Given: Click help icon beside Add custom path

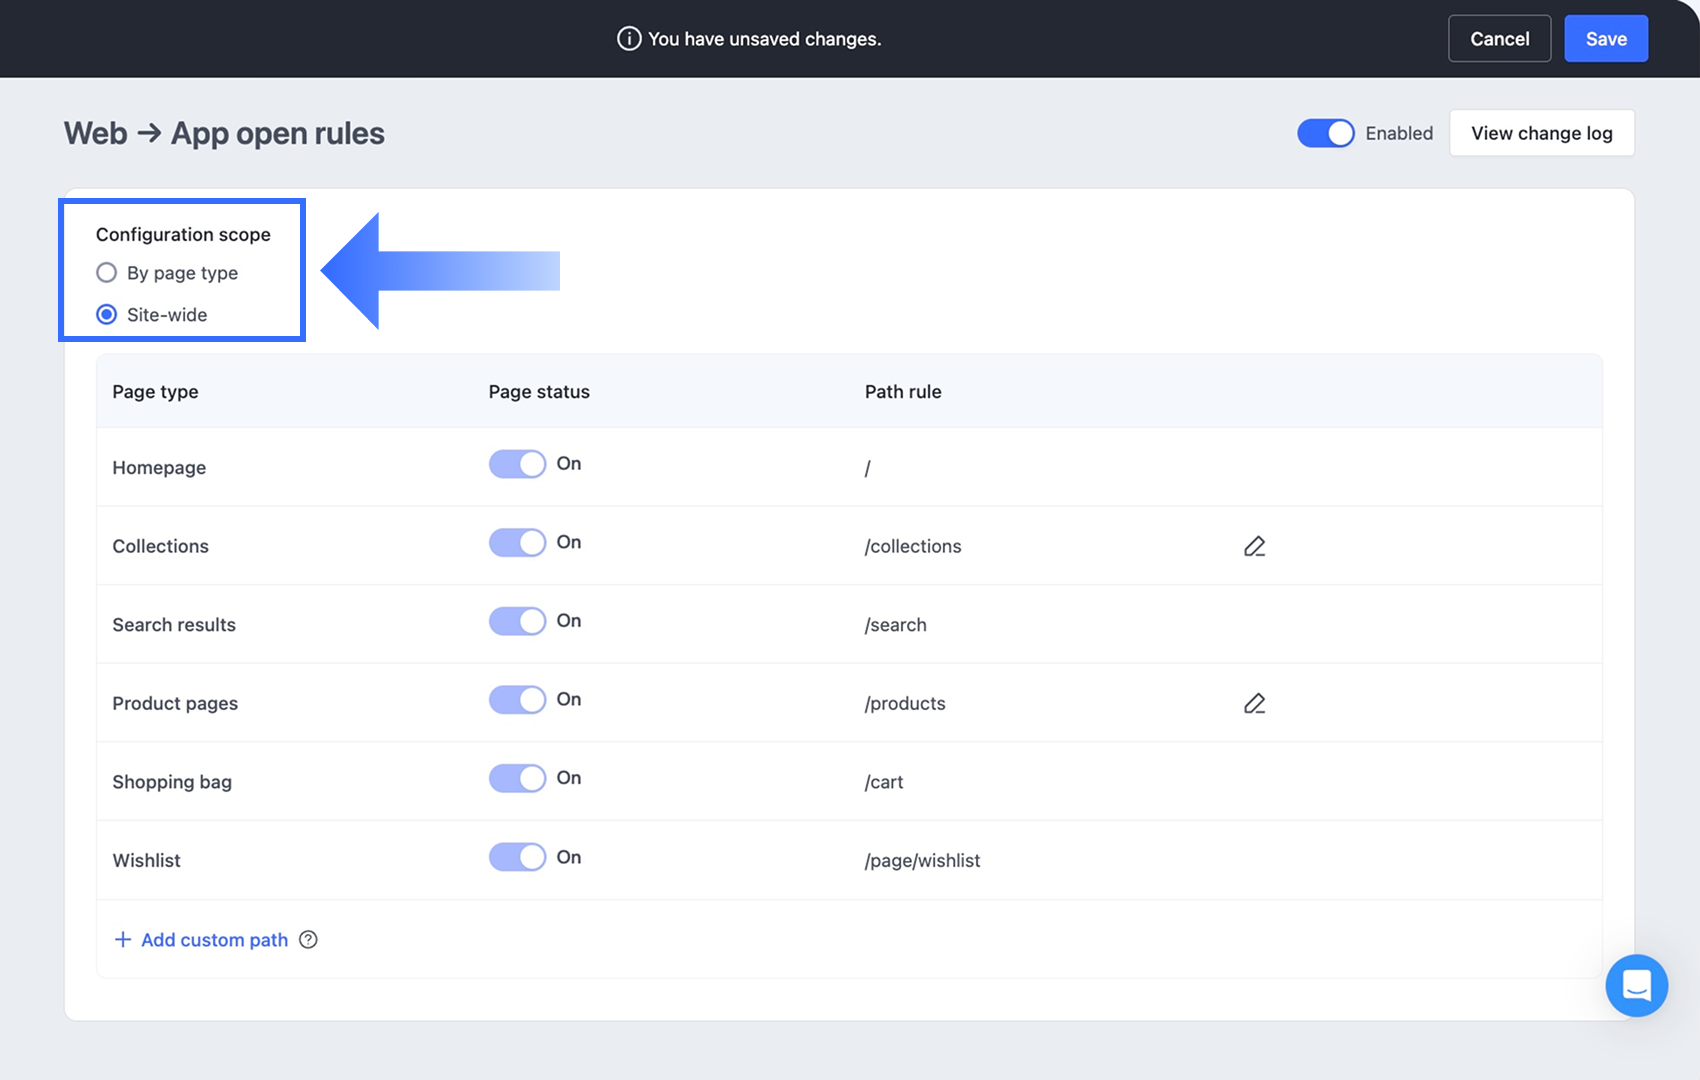Looking at the screenshot, I should click(x=308, y=939).
